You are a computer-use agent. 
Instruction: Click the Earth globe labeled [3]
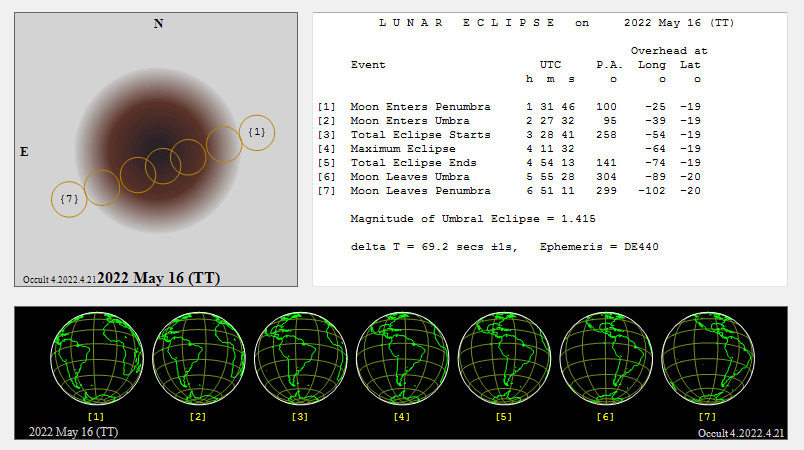tap(300, 358)
